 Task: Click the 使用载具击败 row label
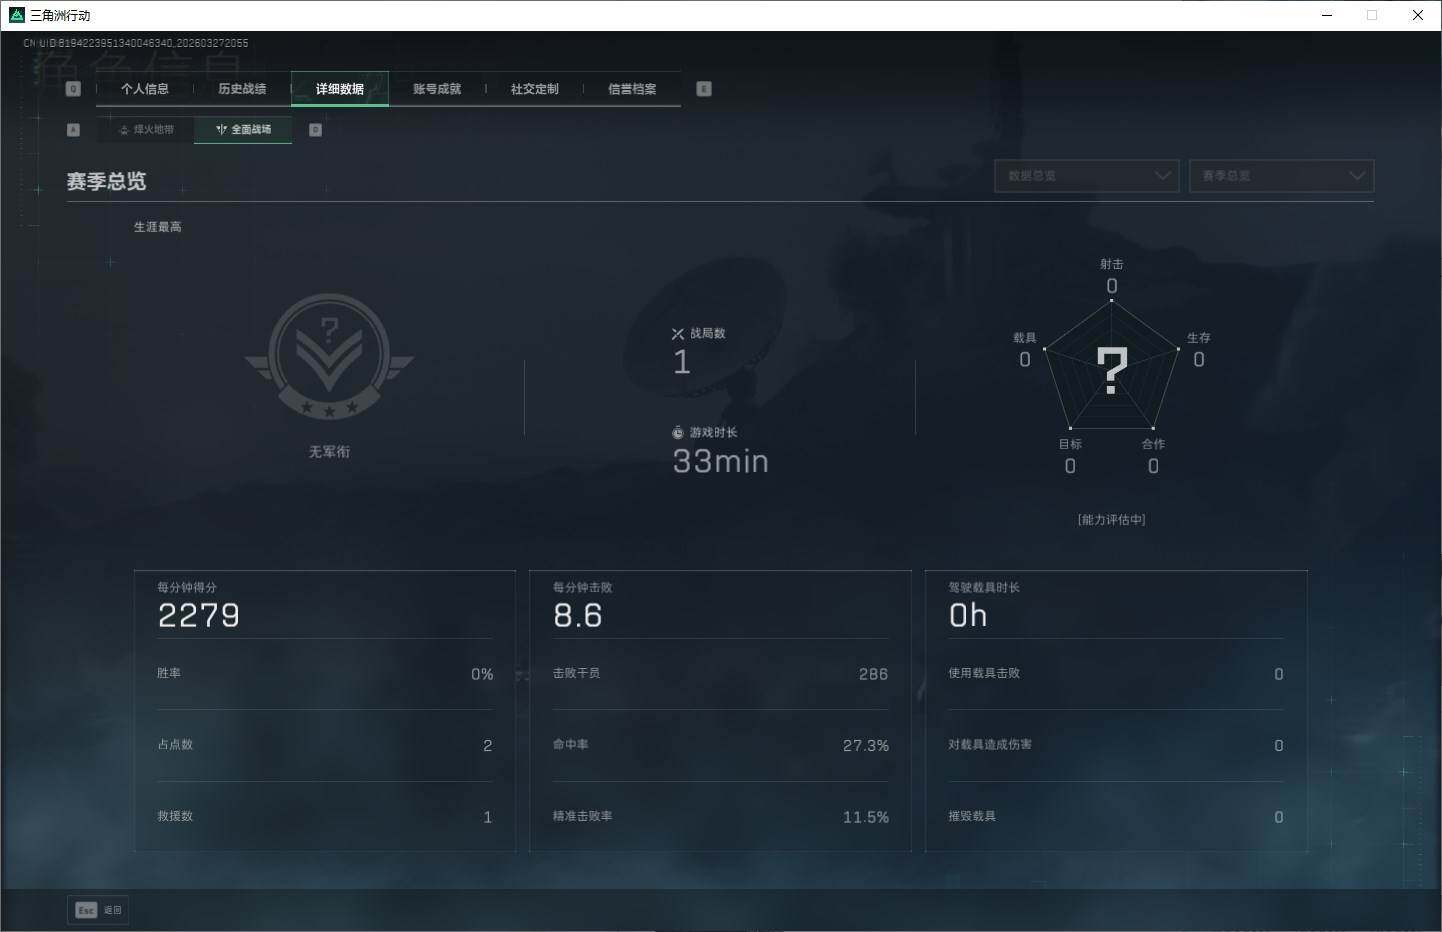pos(984,674)
